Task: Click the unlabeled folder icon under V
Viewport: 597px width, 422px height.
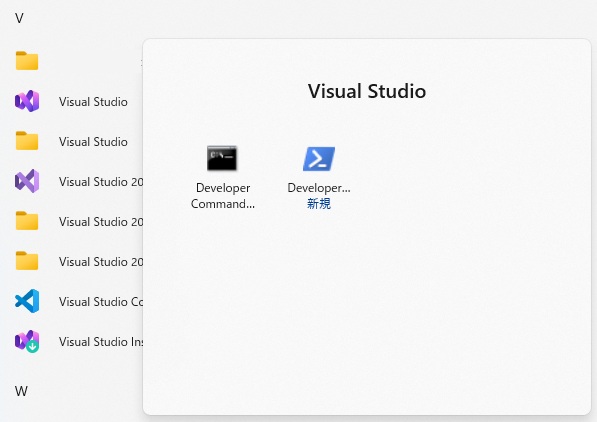Action: (27, 61)
